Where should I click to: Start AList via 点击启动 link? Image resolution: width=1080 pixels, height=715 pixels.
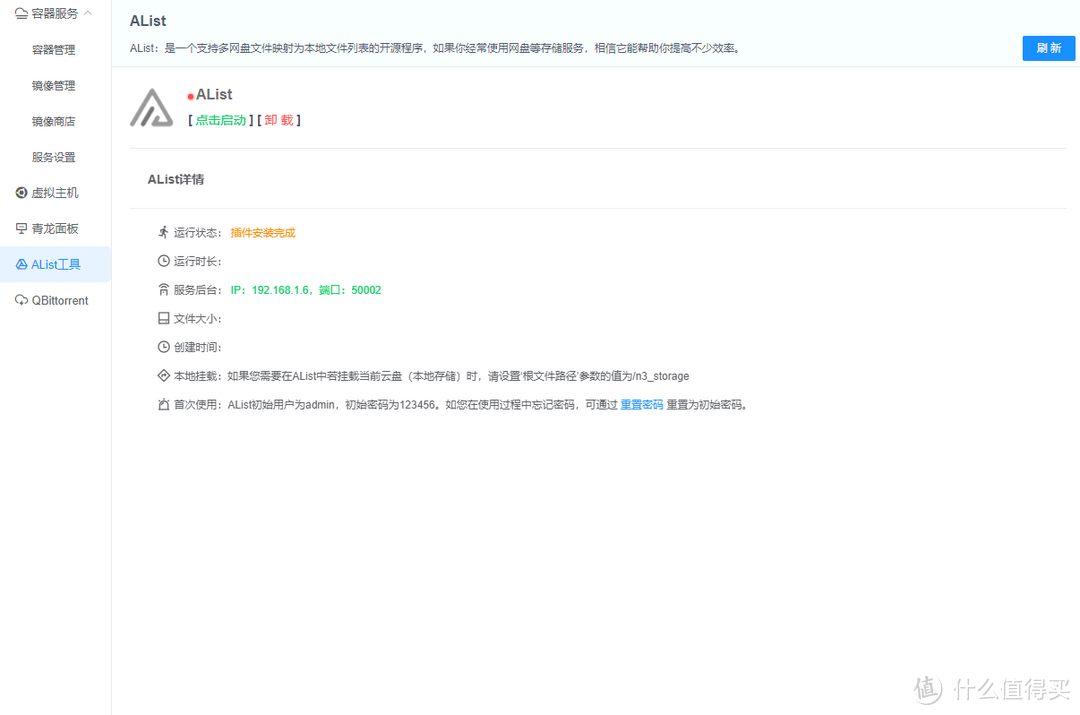[220, 120]
